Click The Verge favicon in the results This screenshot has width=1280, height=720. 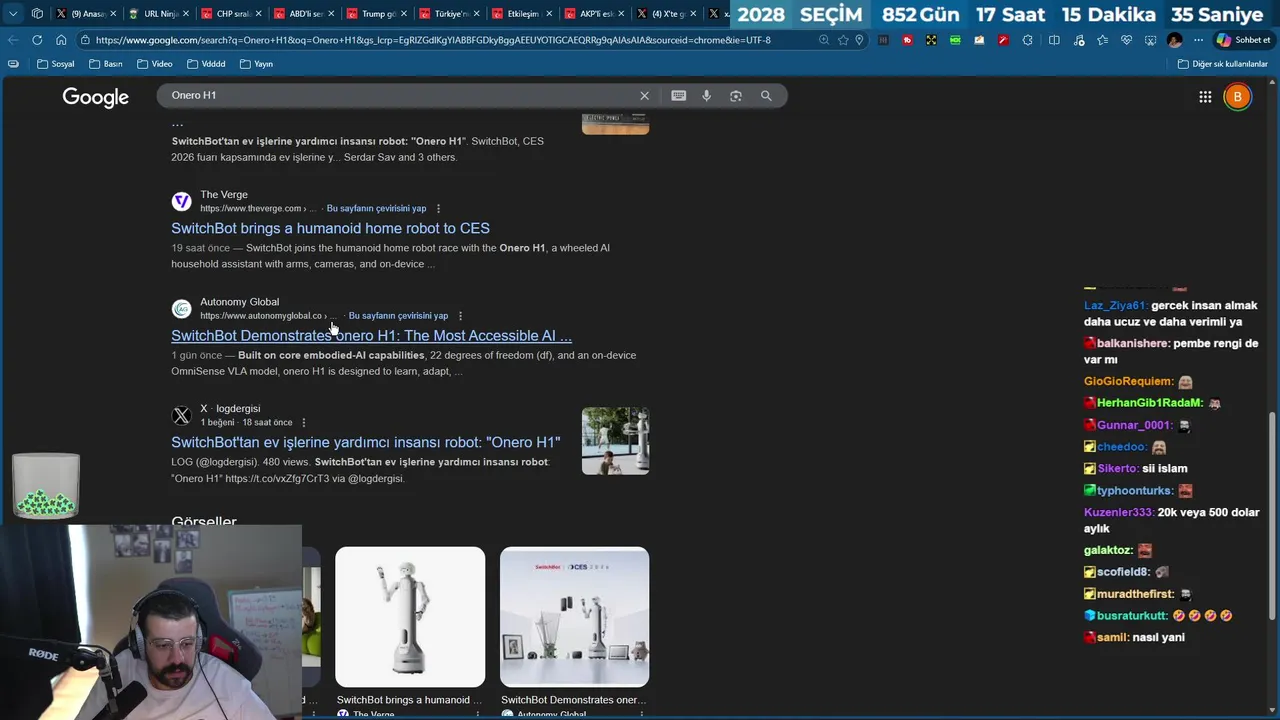(x=181, y=202)
